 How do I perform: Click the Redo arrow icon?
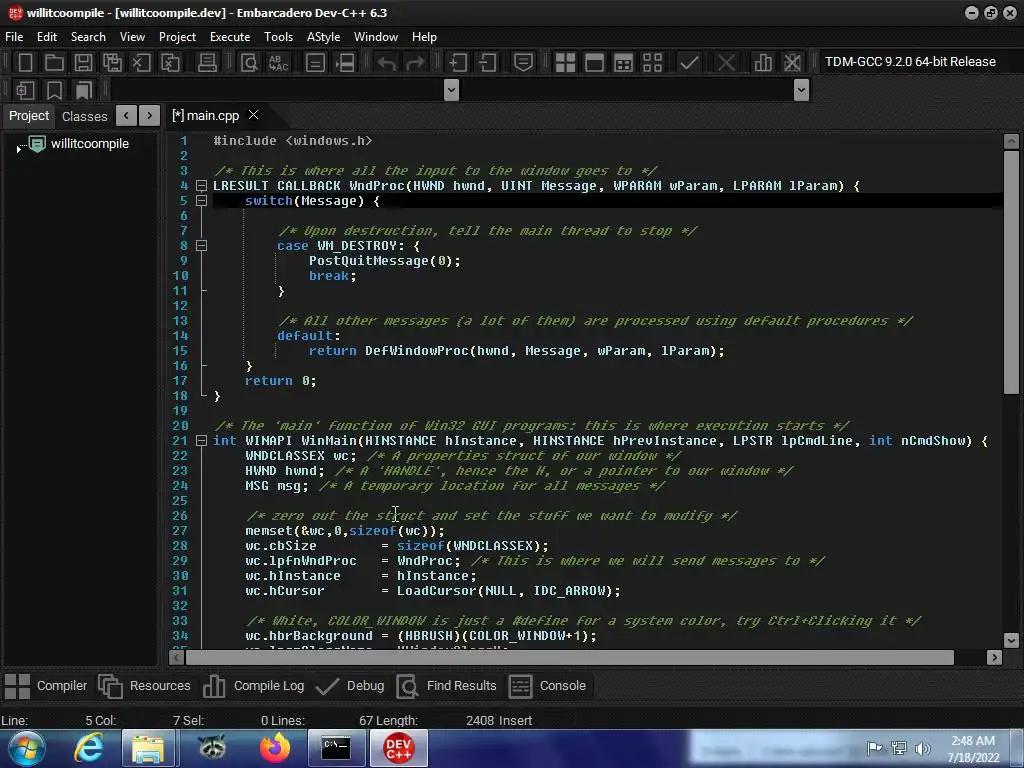pos(415,63)
